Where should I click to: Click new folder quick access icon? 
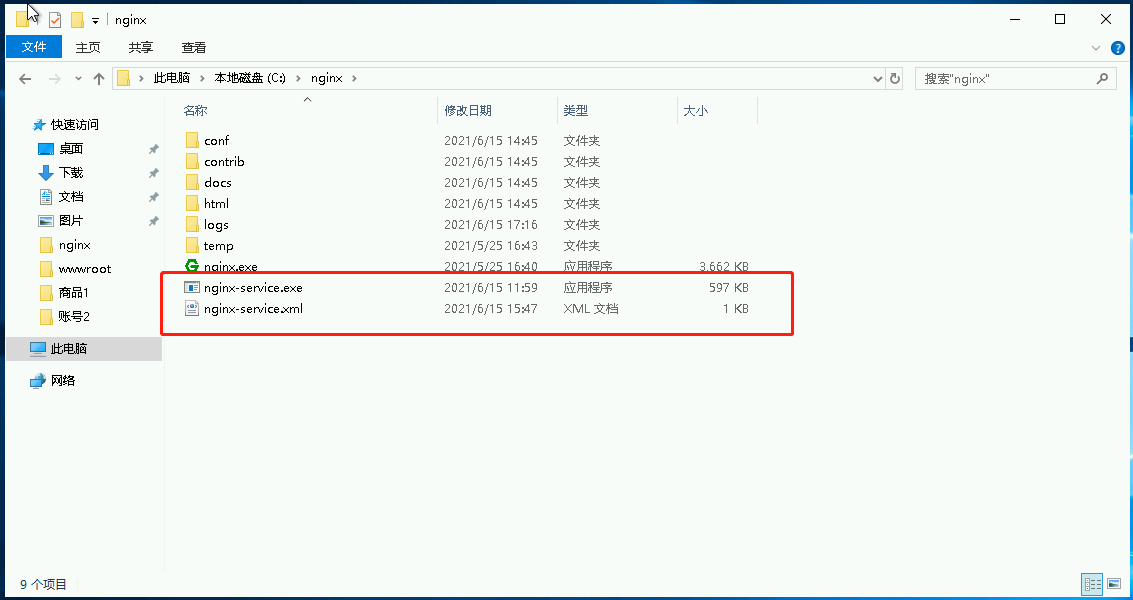[x=77, y=20]
